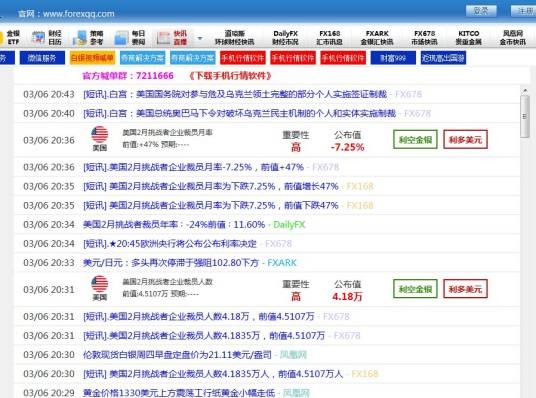The height and width of the screenshot is (398, 536).
Task: Click the dark blue button right of 财富999
Action: (443, 58)
